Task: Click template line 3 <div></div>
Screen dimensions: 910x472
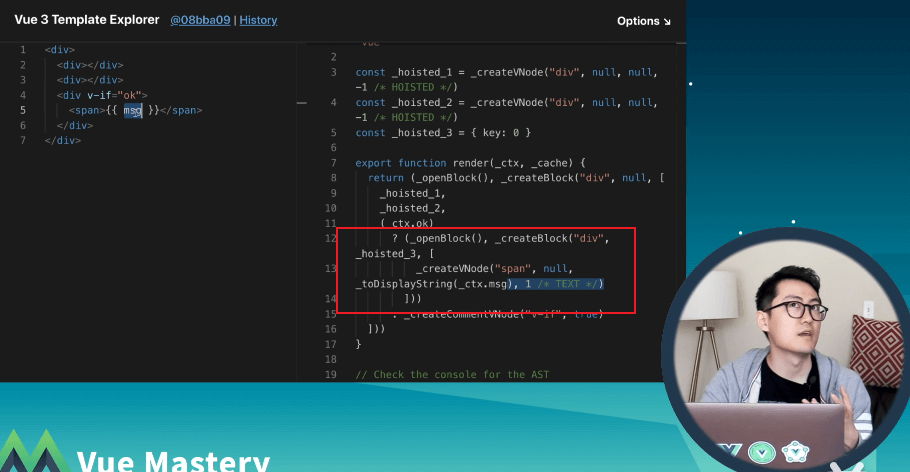Action: coord(90,80)
